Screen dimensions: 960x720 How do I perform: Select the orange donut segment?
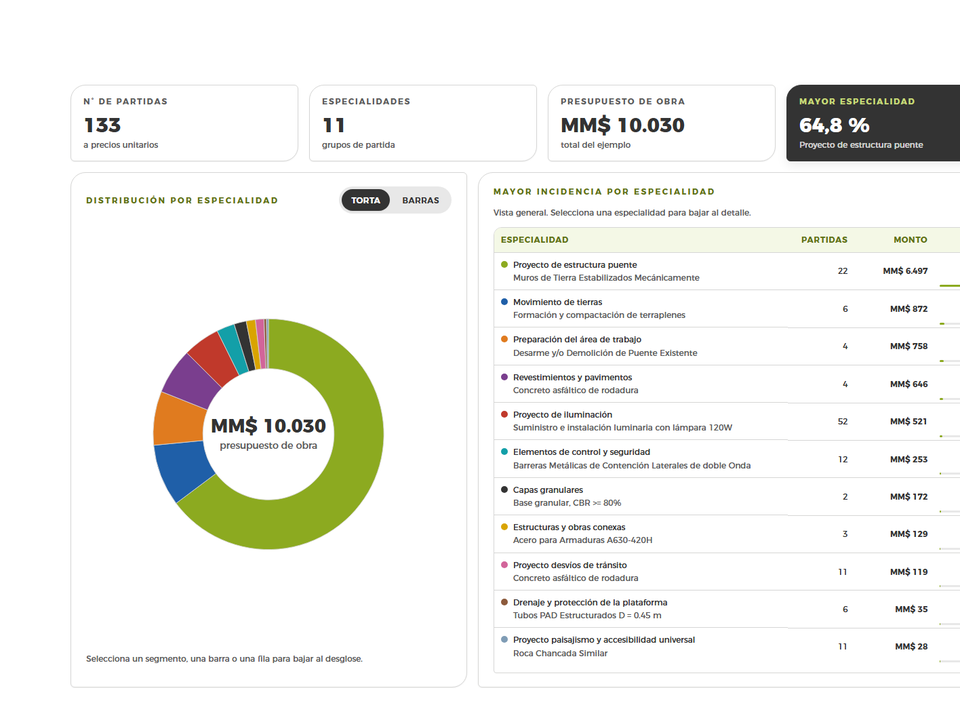pos(178,420)
